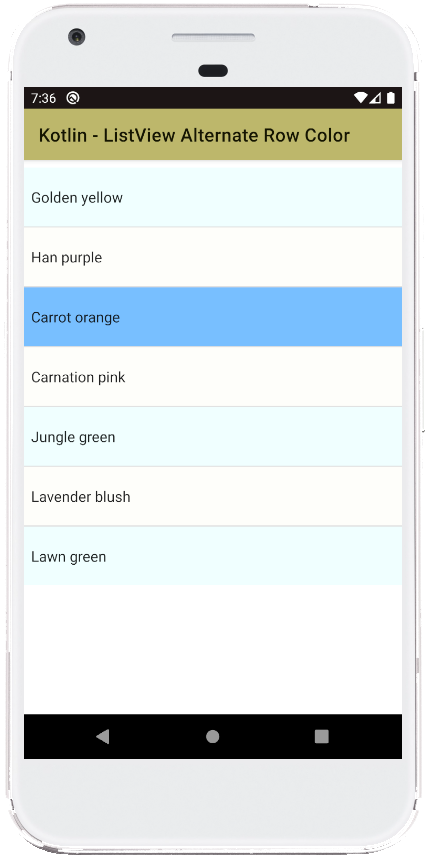Screen dimensions: 425x858
Task: Tap the phone front camera lens
Action: (77, 37)
